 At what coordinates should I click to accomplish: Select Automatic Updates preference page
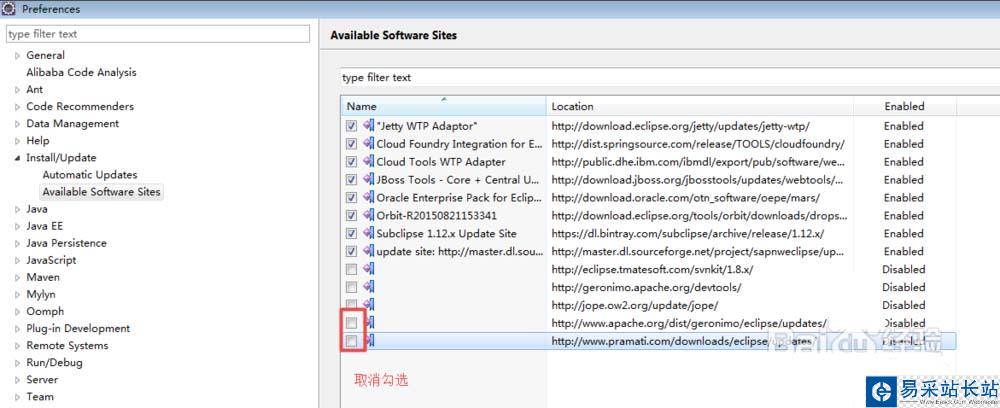90,175
